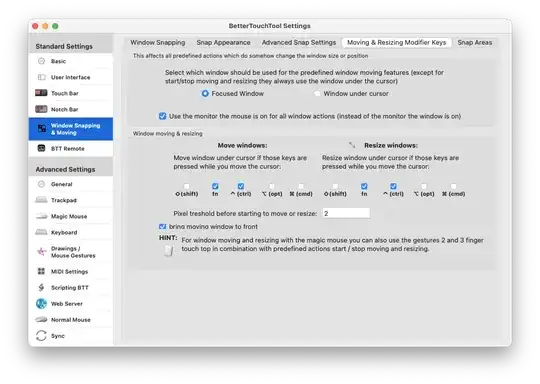Click the Notch Bar sidebar icon
The image size is (540, 384).
pos(41,109)
